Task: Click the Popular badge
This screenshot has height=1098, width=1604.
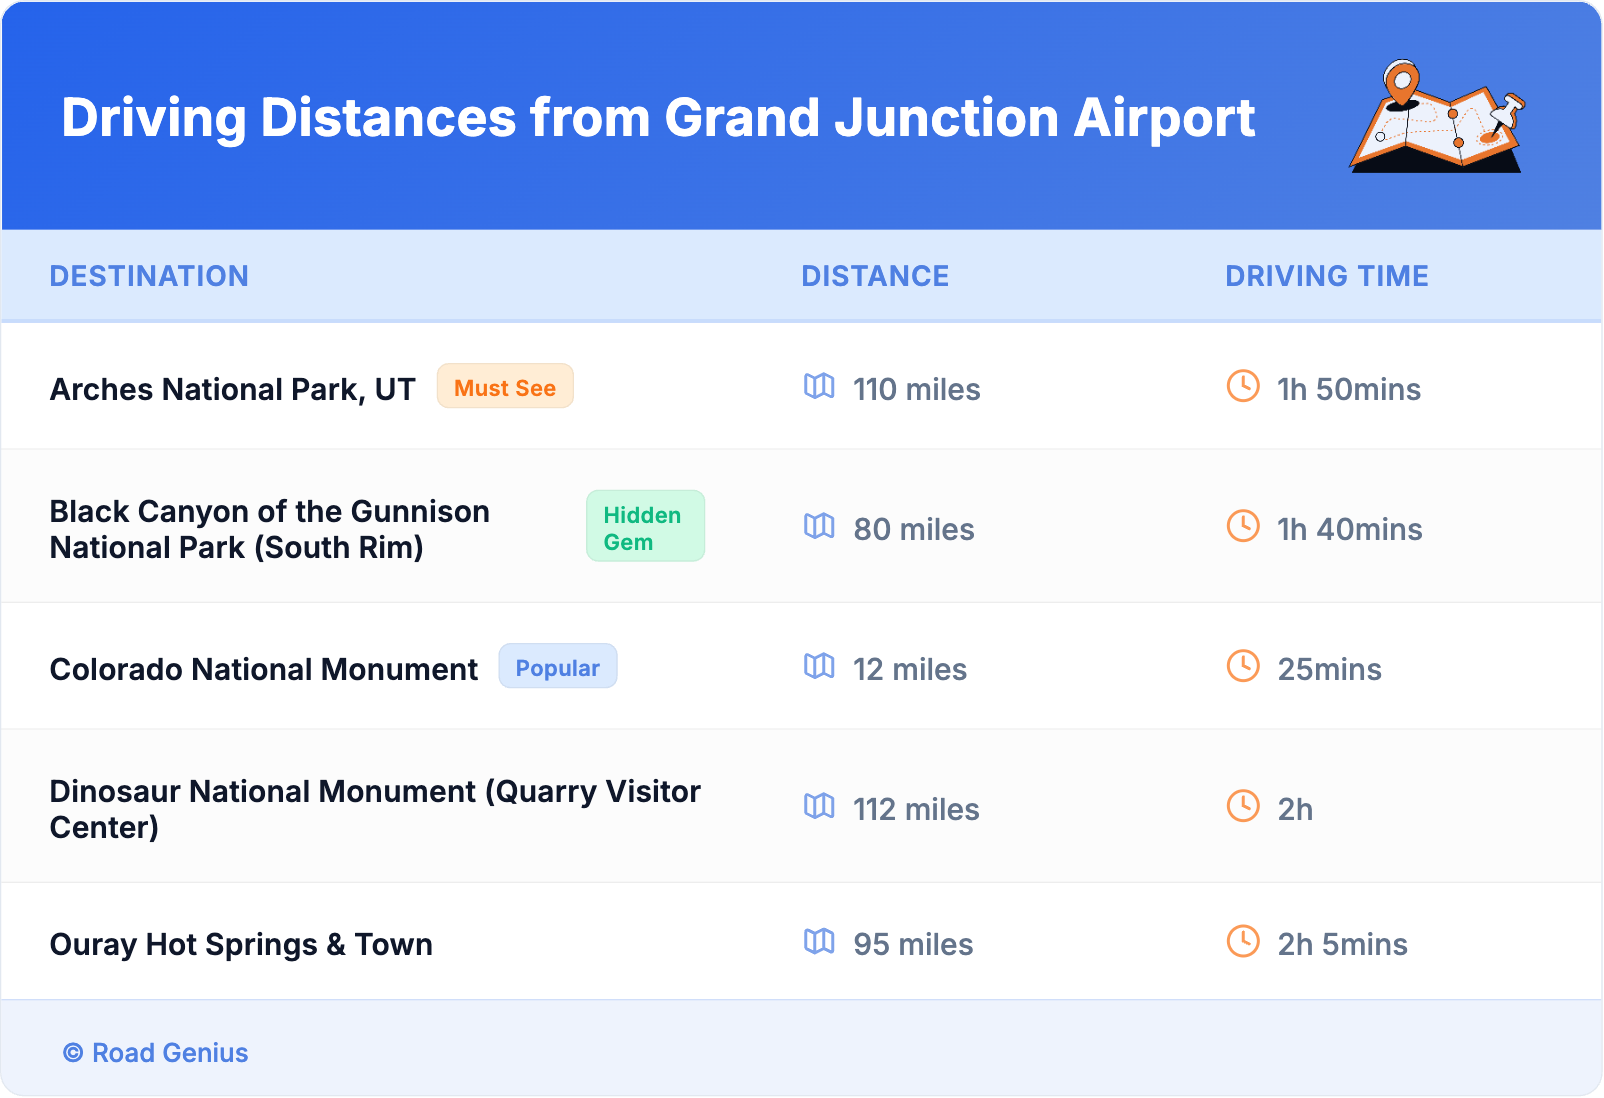Action: [557, 667]
